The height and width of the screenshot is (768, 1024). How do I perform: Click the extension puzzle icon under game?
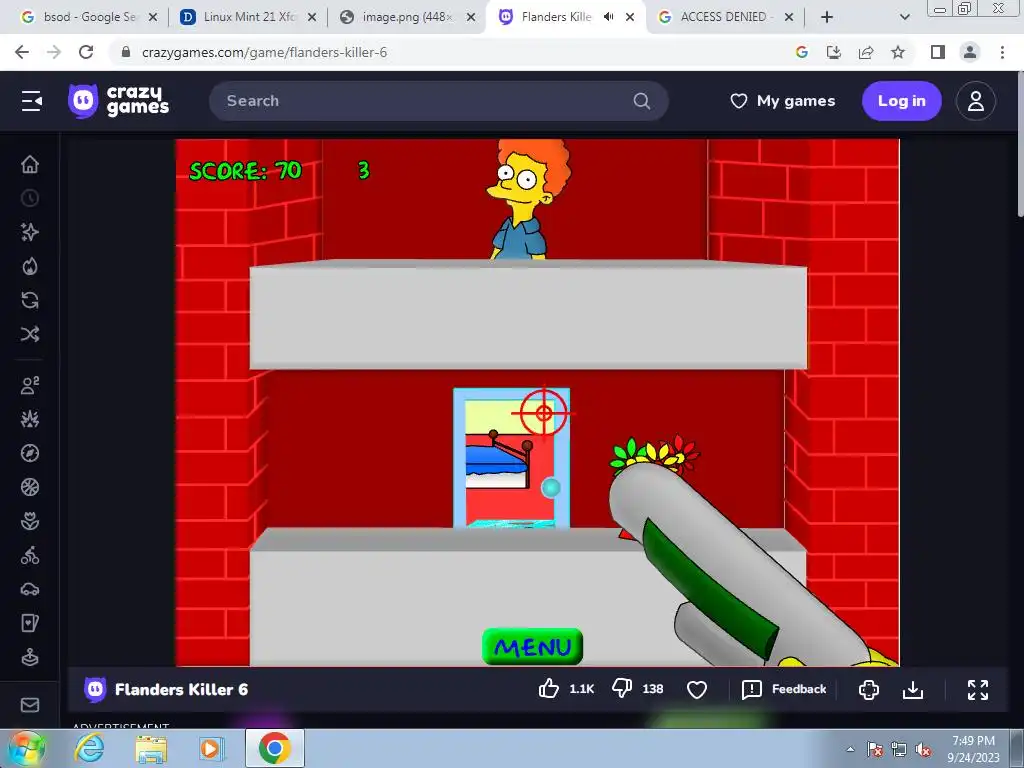[869, 690]
